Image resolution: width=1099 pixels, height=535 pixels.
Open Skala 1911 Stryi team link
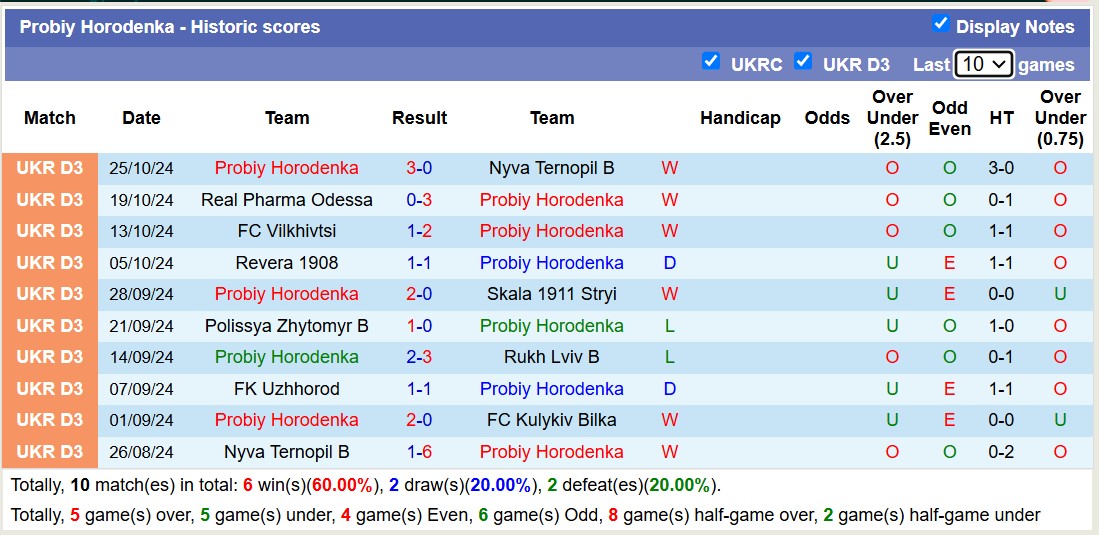(x=552, y=294)
